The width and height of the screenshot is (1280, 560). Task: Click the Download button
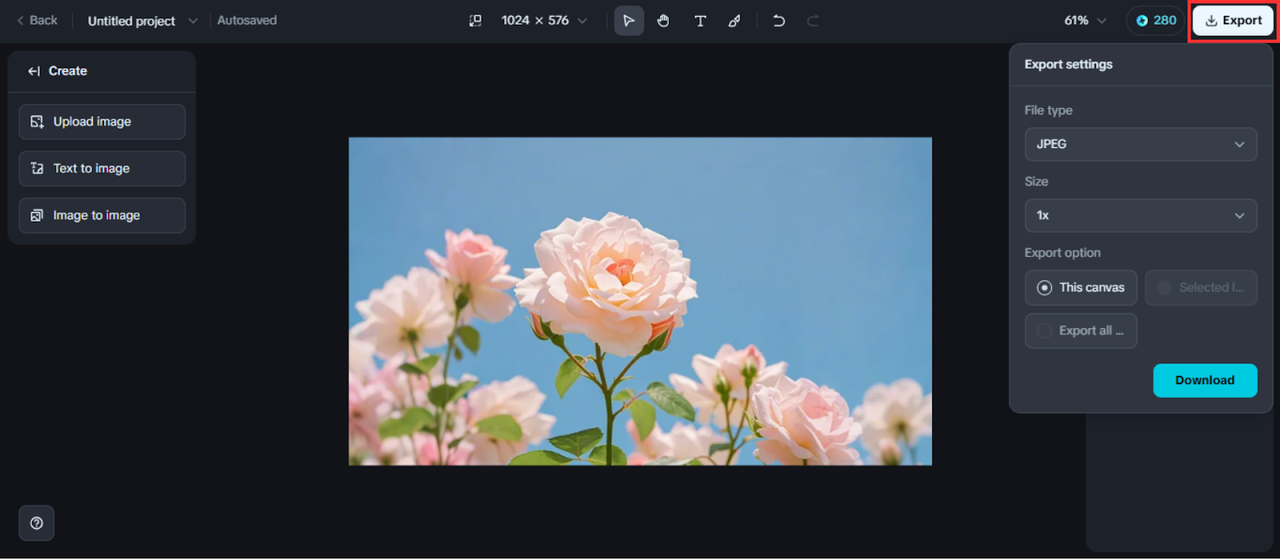tap(1205, 380)
